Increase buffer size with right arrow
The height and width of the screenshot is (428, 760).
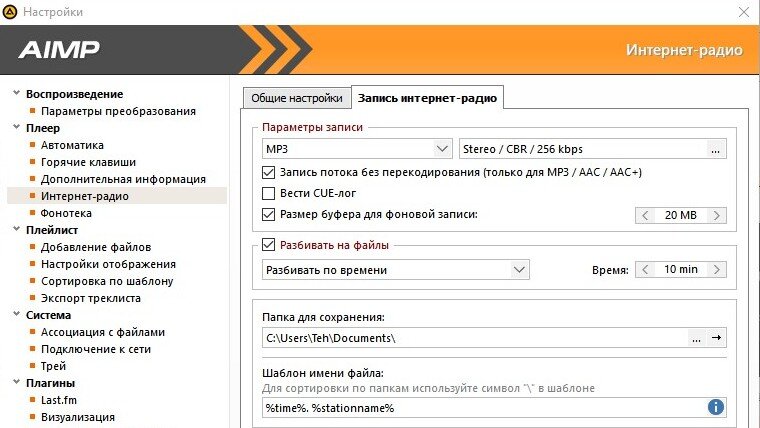[x=716, y=215]
